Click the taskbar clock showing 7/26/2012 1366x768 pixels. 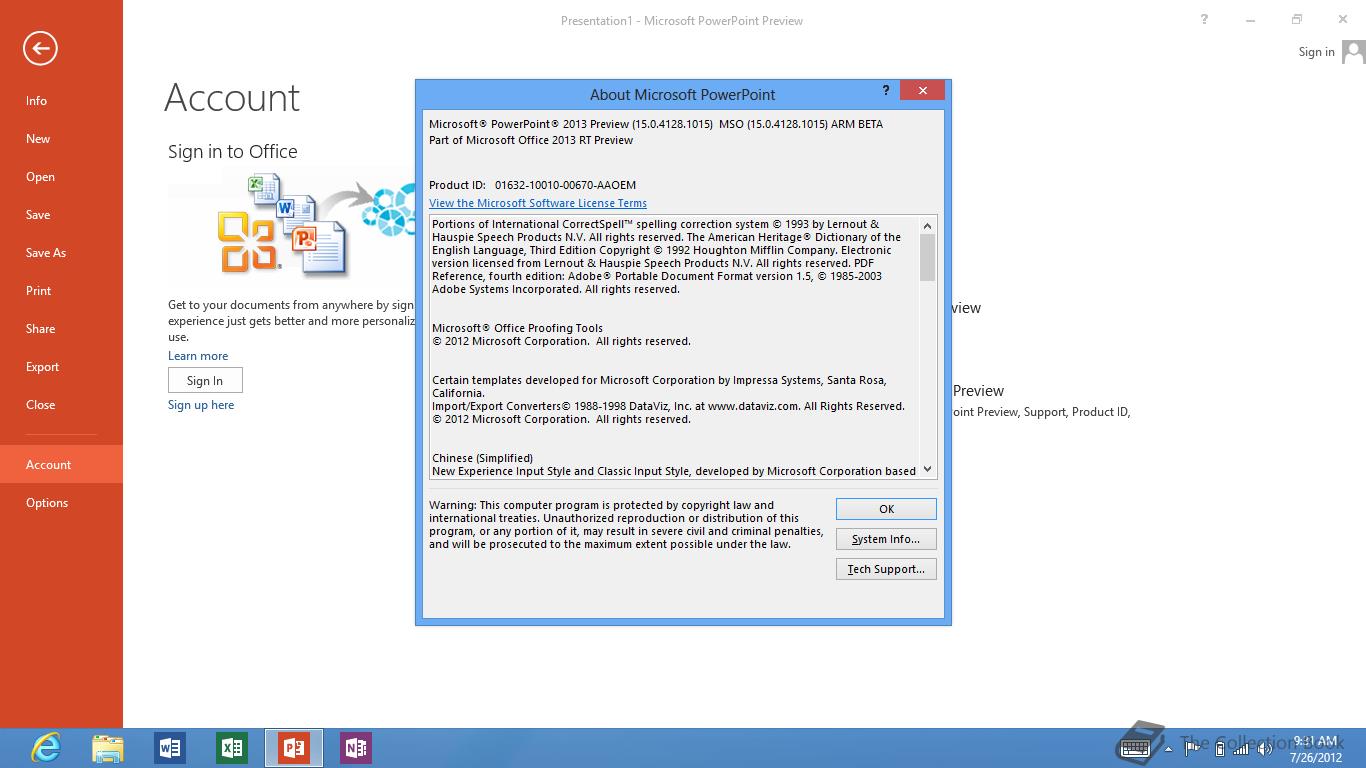pyautogui.click(x=1316, y=749)
